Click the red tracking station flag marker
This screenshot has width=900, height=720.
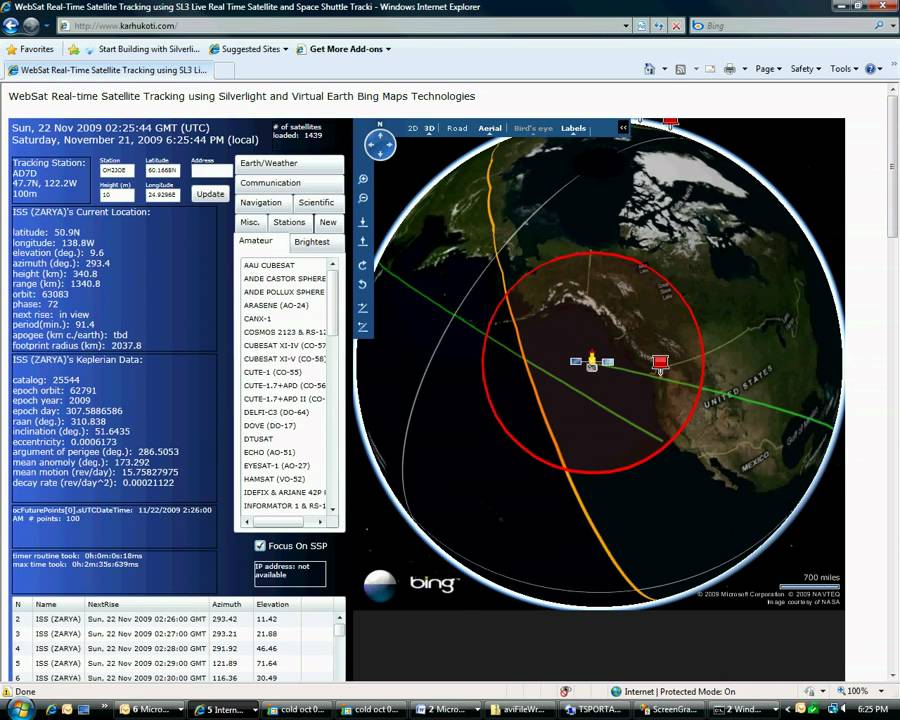click(661, 364)
